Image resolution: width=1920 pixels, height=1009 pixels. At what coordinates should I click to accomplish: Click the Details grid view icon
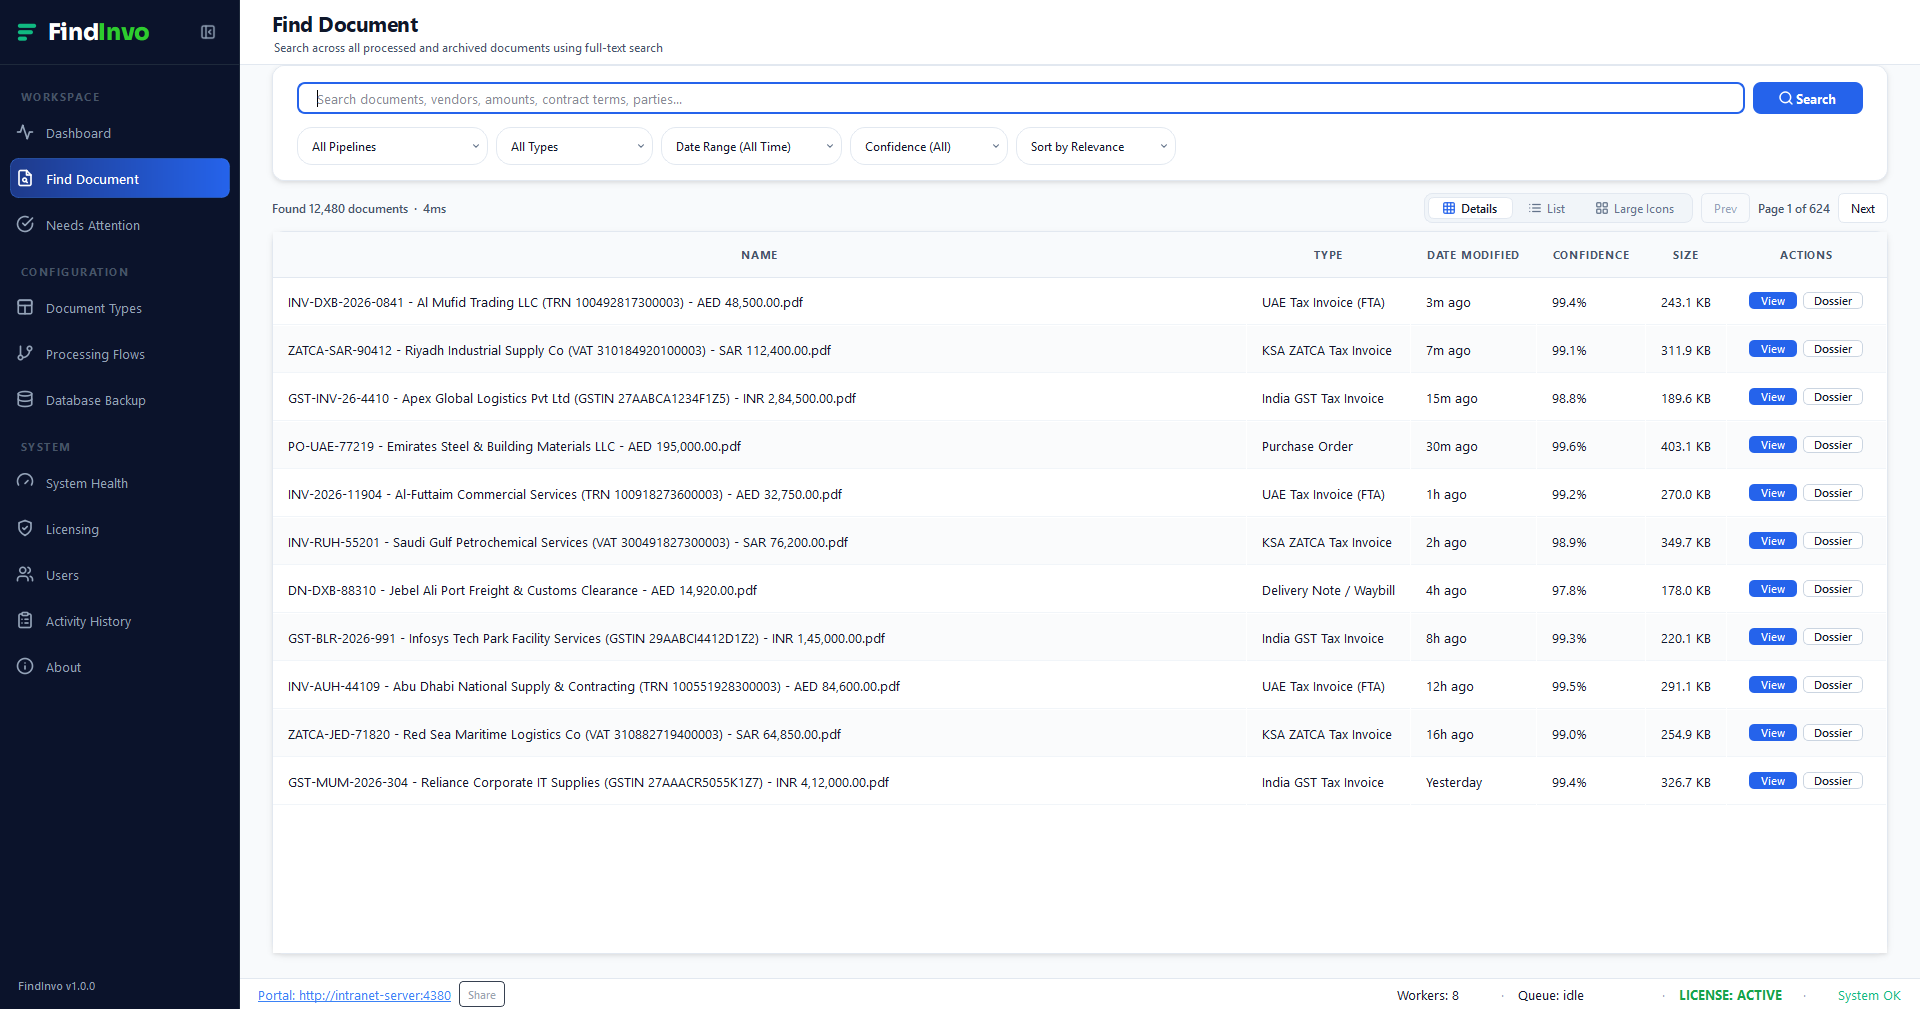[x=1449, y=208]
